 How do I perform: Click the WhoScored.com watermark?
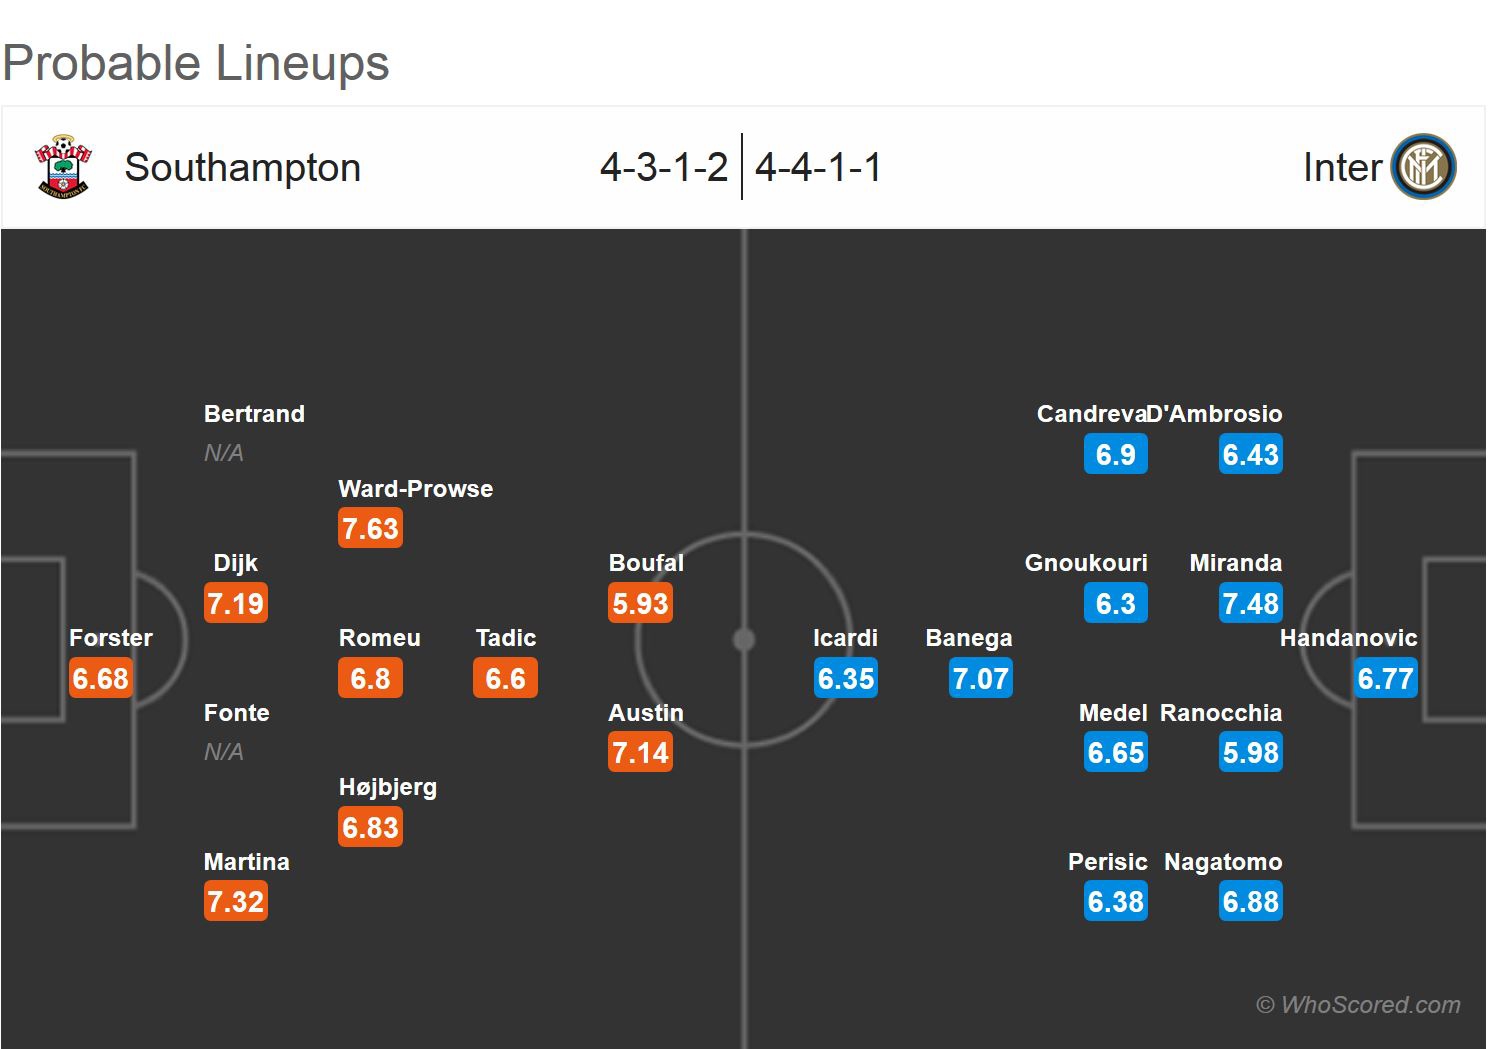coord(1358,1005)
